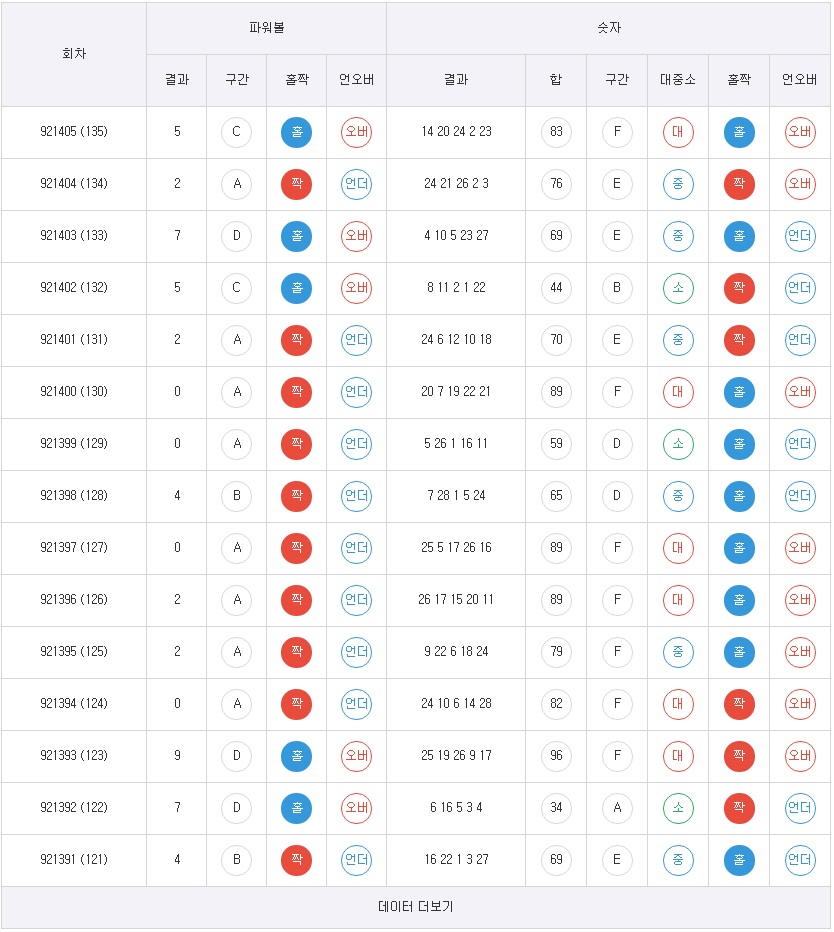Click the 숫자 header group
This screenshot has width=834, height=932.
click(x=609, y=28)
